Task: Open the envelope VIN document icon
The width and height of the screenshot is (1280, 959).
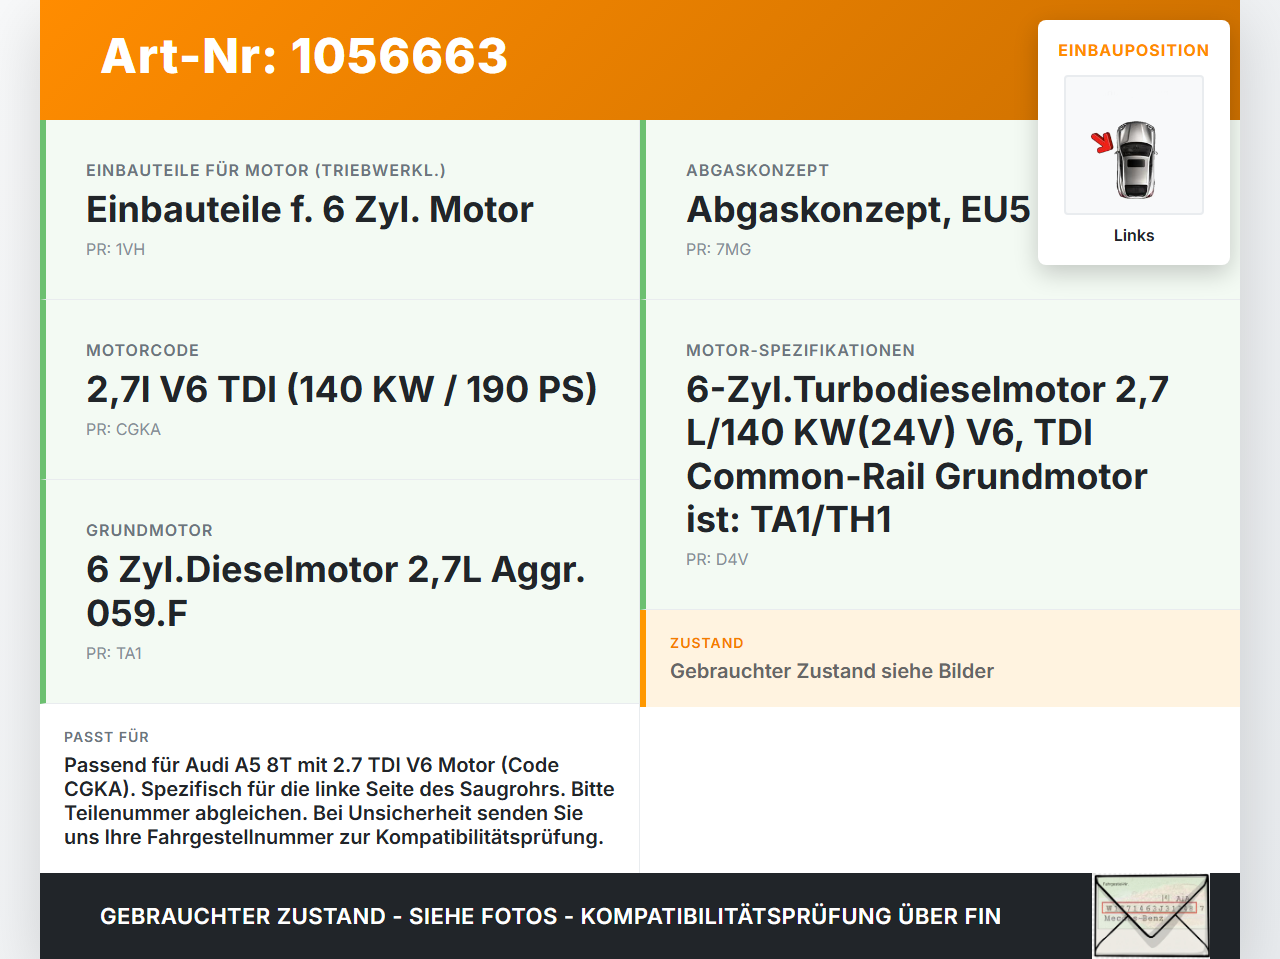Action: click(x=1151, y=916)
